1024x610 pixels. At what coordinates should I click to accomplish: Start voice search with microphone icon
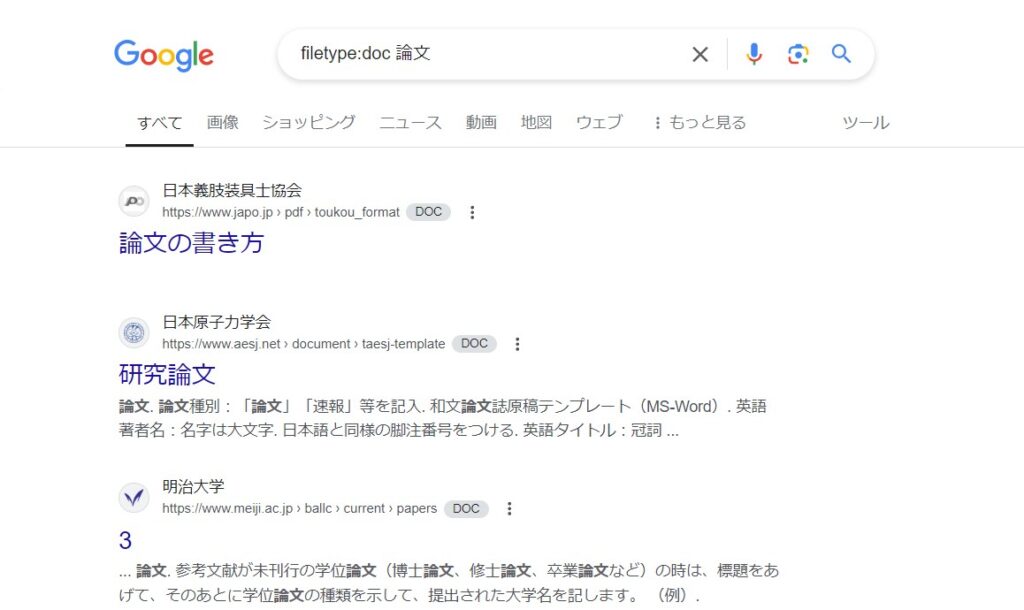754,54
